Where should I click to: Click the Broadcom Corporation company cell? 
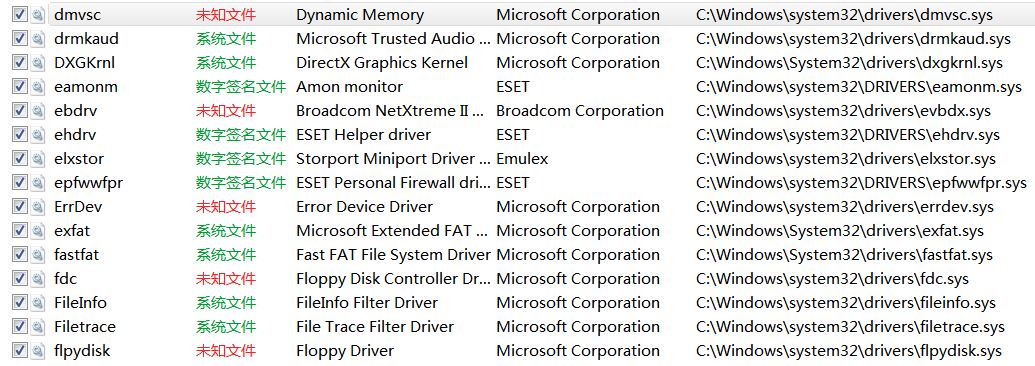tap(580, 111)
